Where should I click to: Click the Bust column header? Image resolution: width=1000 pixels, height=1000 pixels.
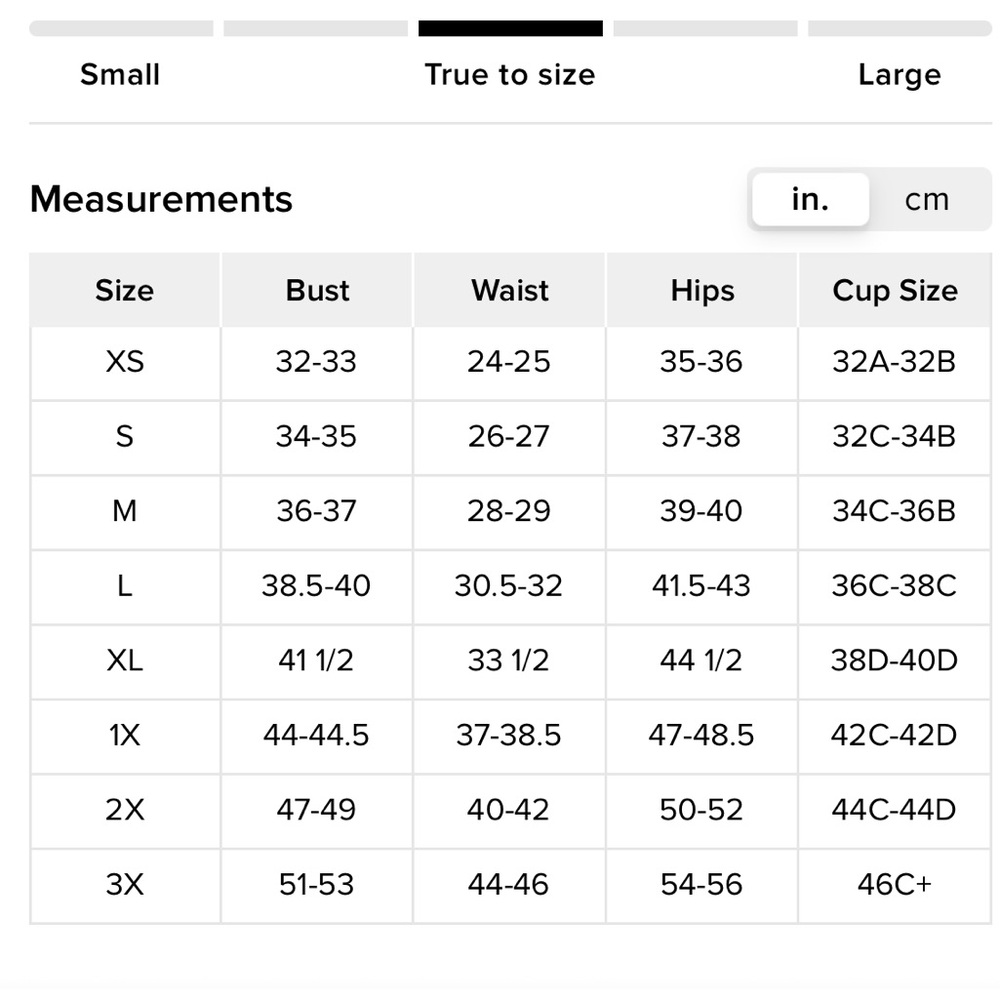(317, 290)
